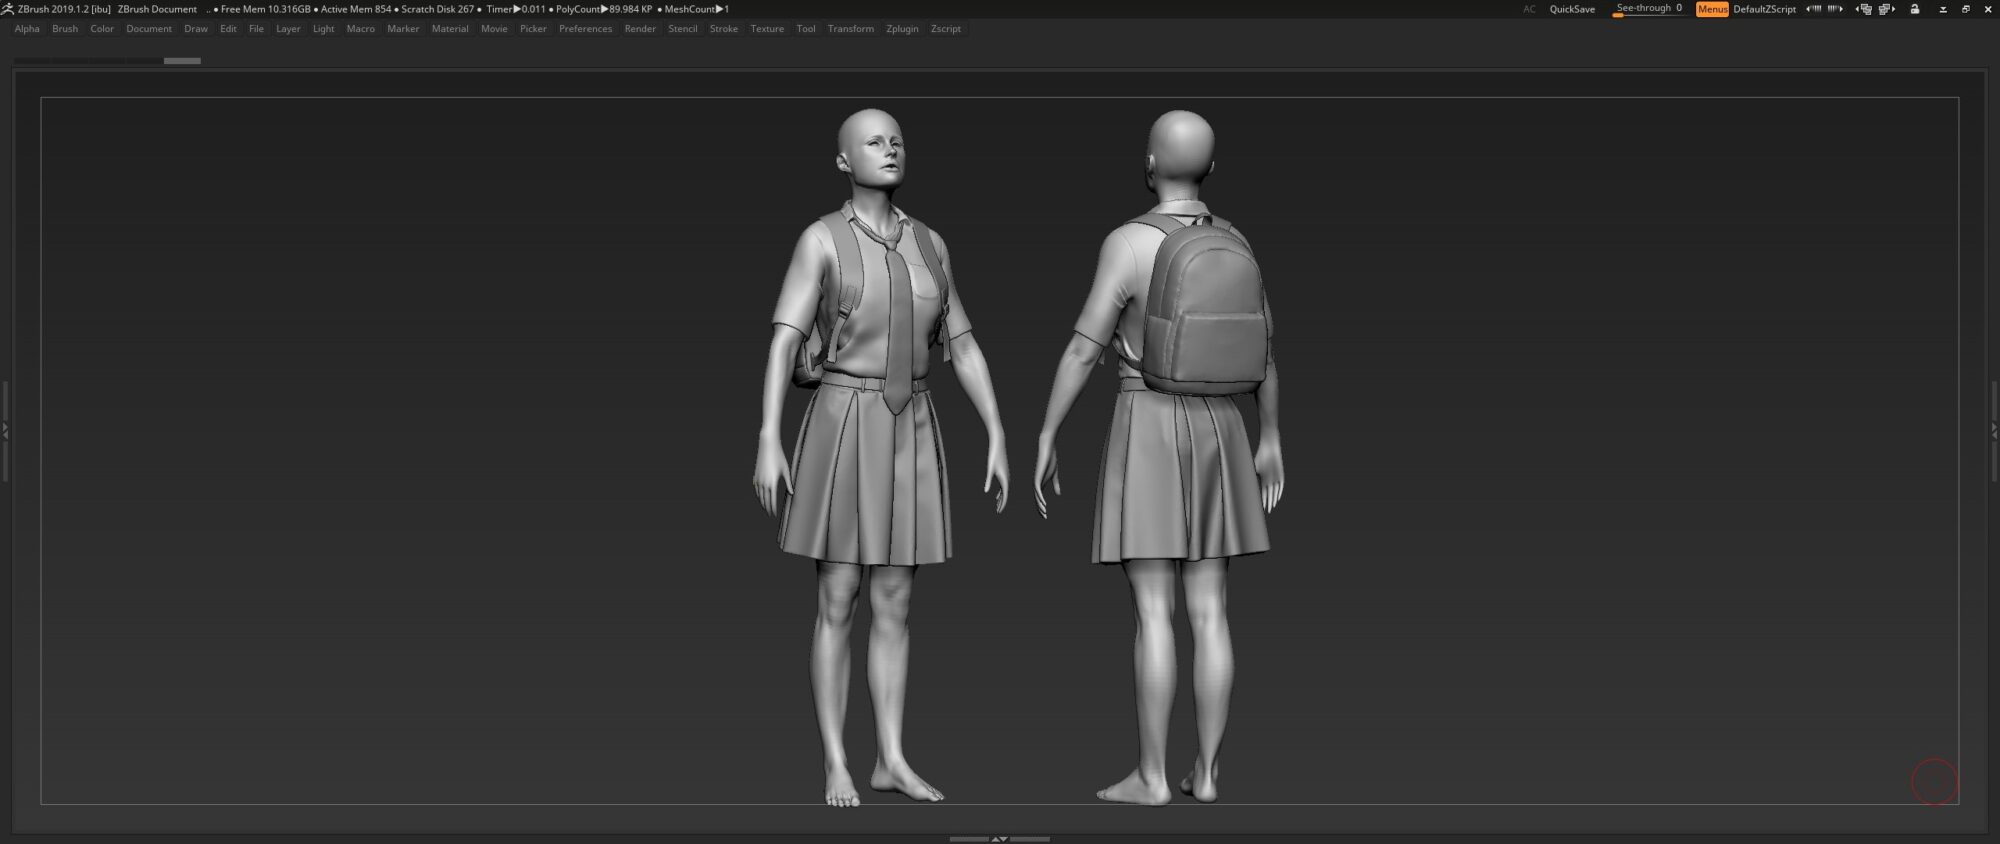This screenshot has width=2000, height=844.
Task: Open the Zplugin menu
Action: pos(902,29)
